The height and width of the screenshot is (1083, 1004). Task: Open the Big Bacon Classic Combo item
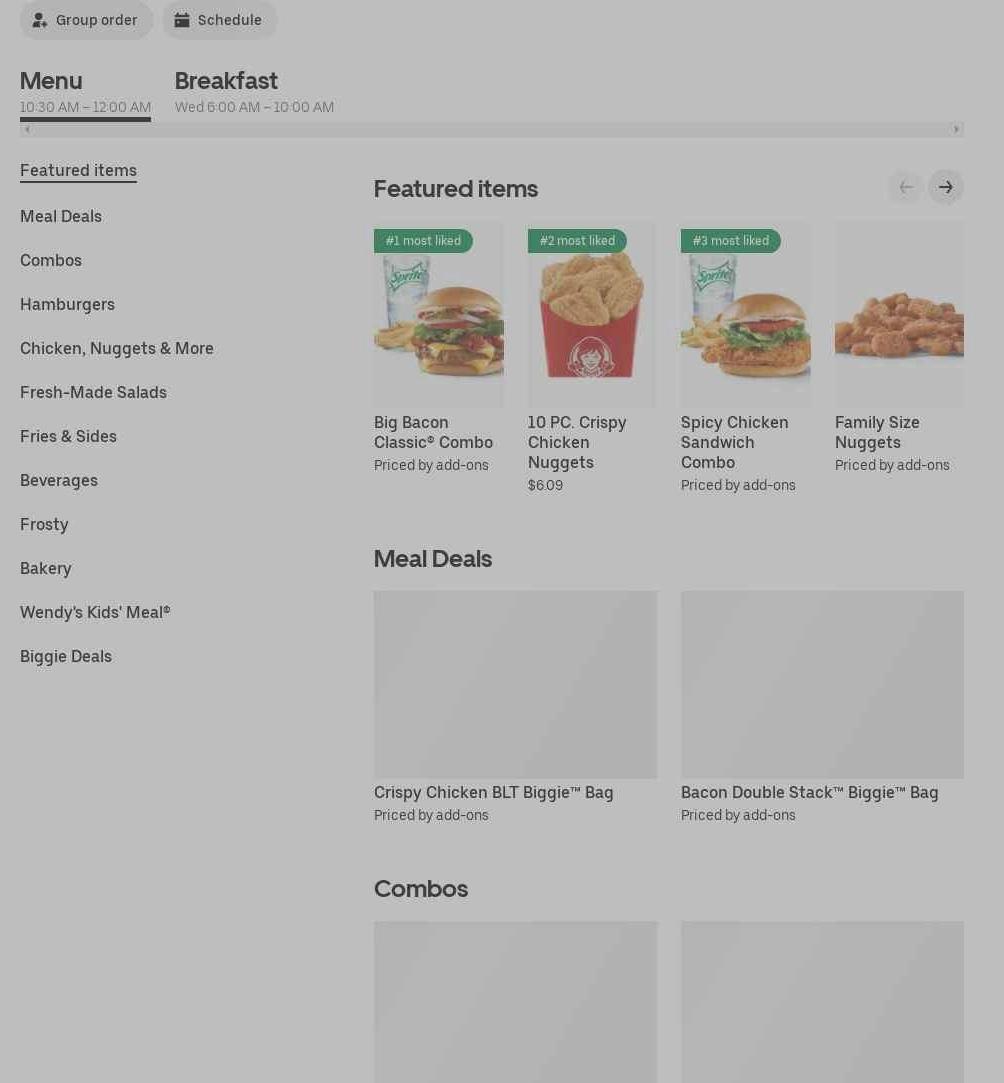point(438,347)
